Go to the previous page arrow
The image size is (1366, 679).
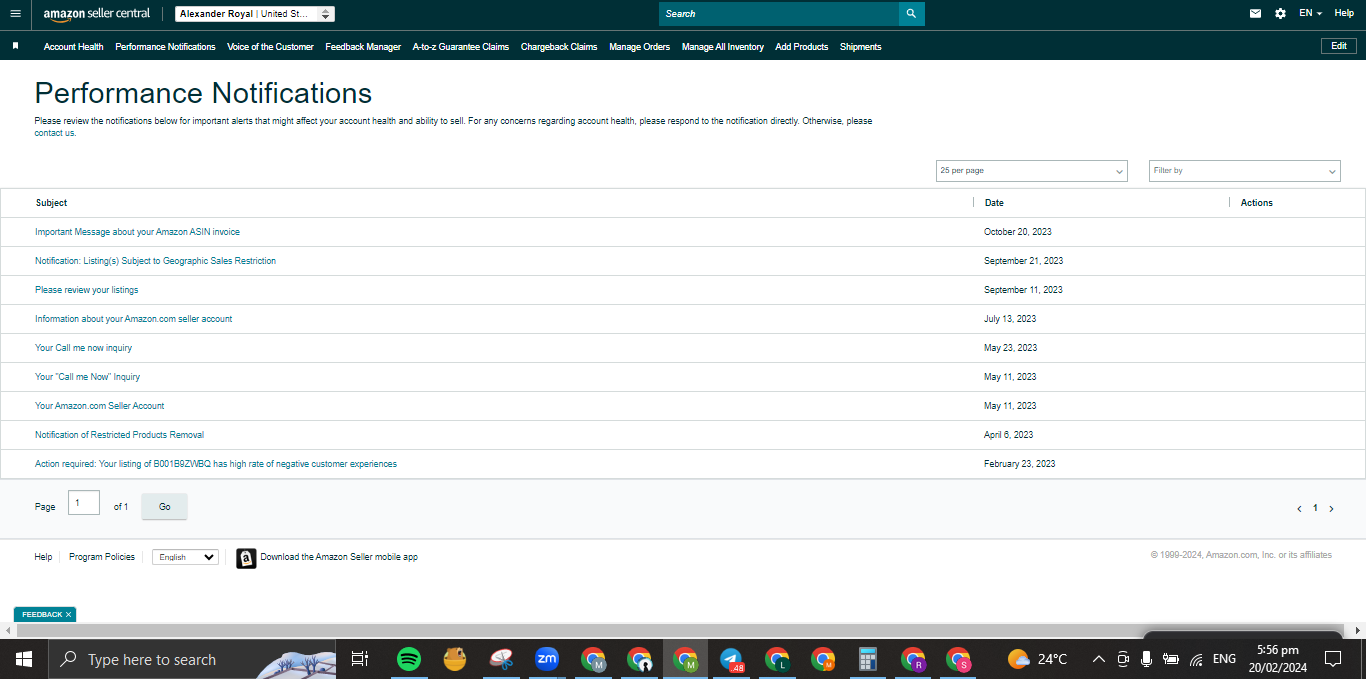click(x=1299, y=509)
